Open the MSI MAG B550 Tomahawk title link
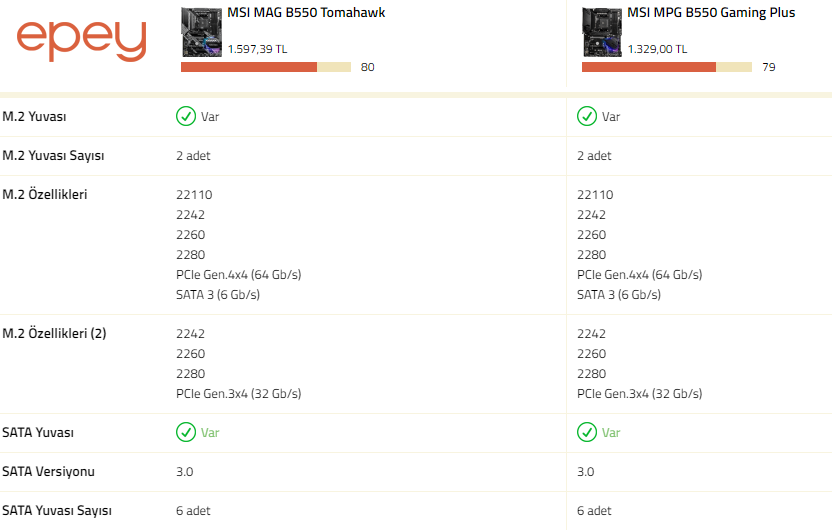 coord(306,13)
